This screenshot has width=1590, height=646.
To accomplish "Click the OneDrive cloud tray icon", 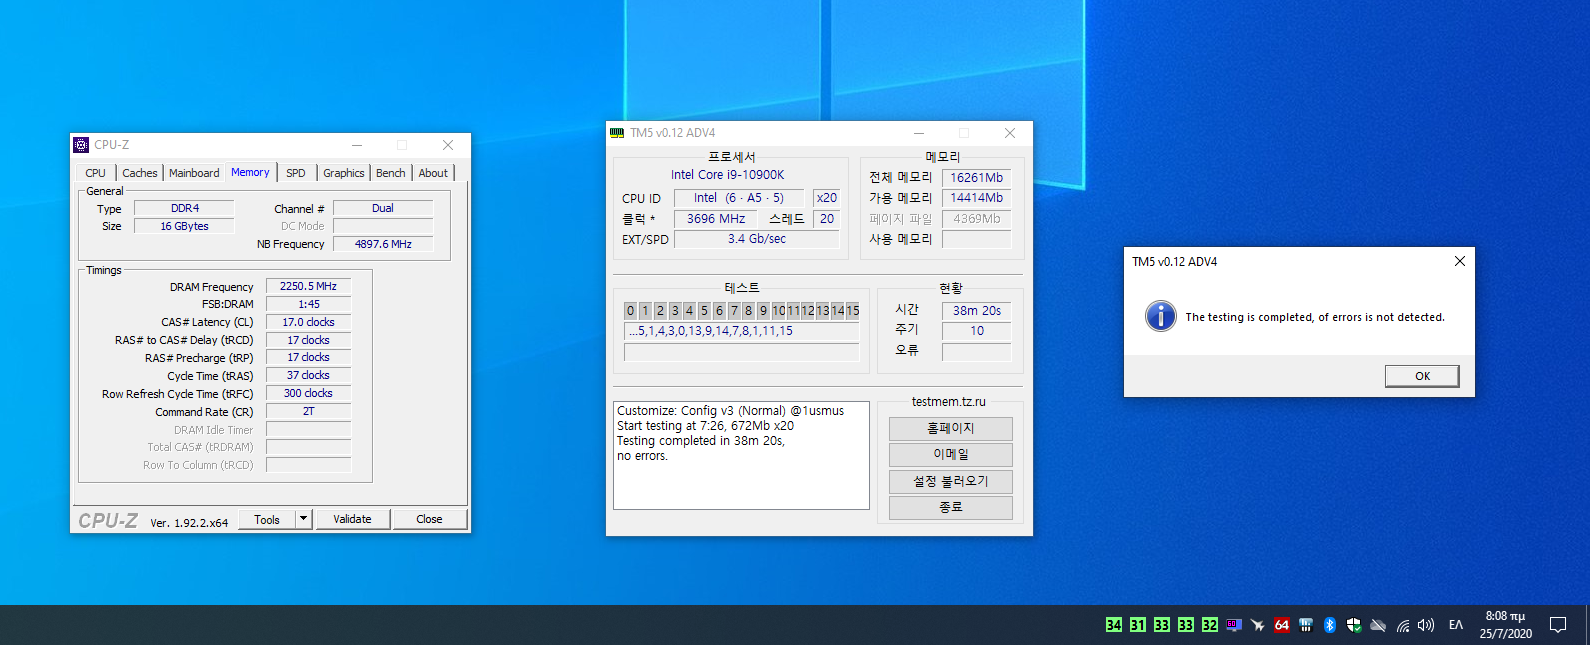I will click(1378, 625).
